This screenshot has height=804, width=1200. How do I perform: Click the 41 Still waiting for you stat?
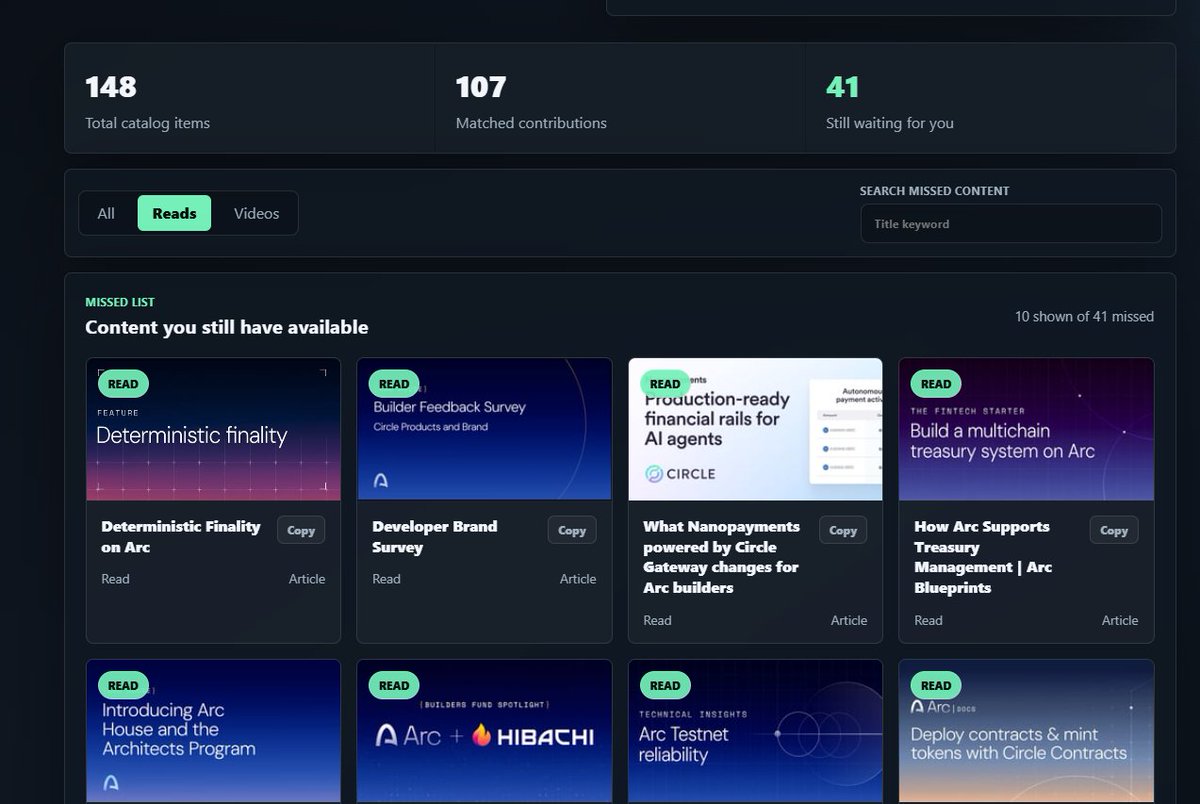tap(990, 98)
